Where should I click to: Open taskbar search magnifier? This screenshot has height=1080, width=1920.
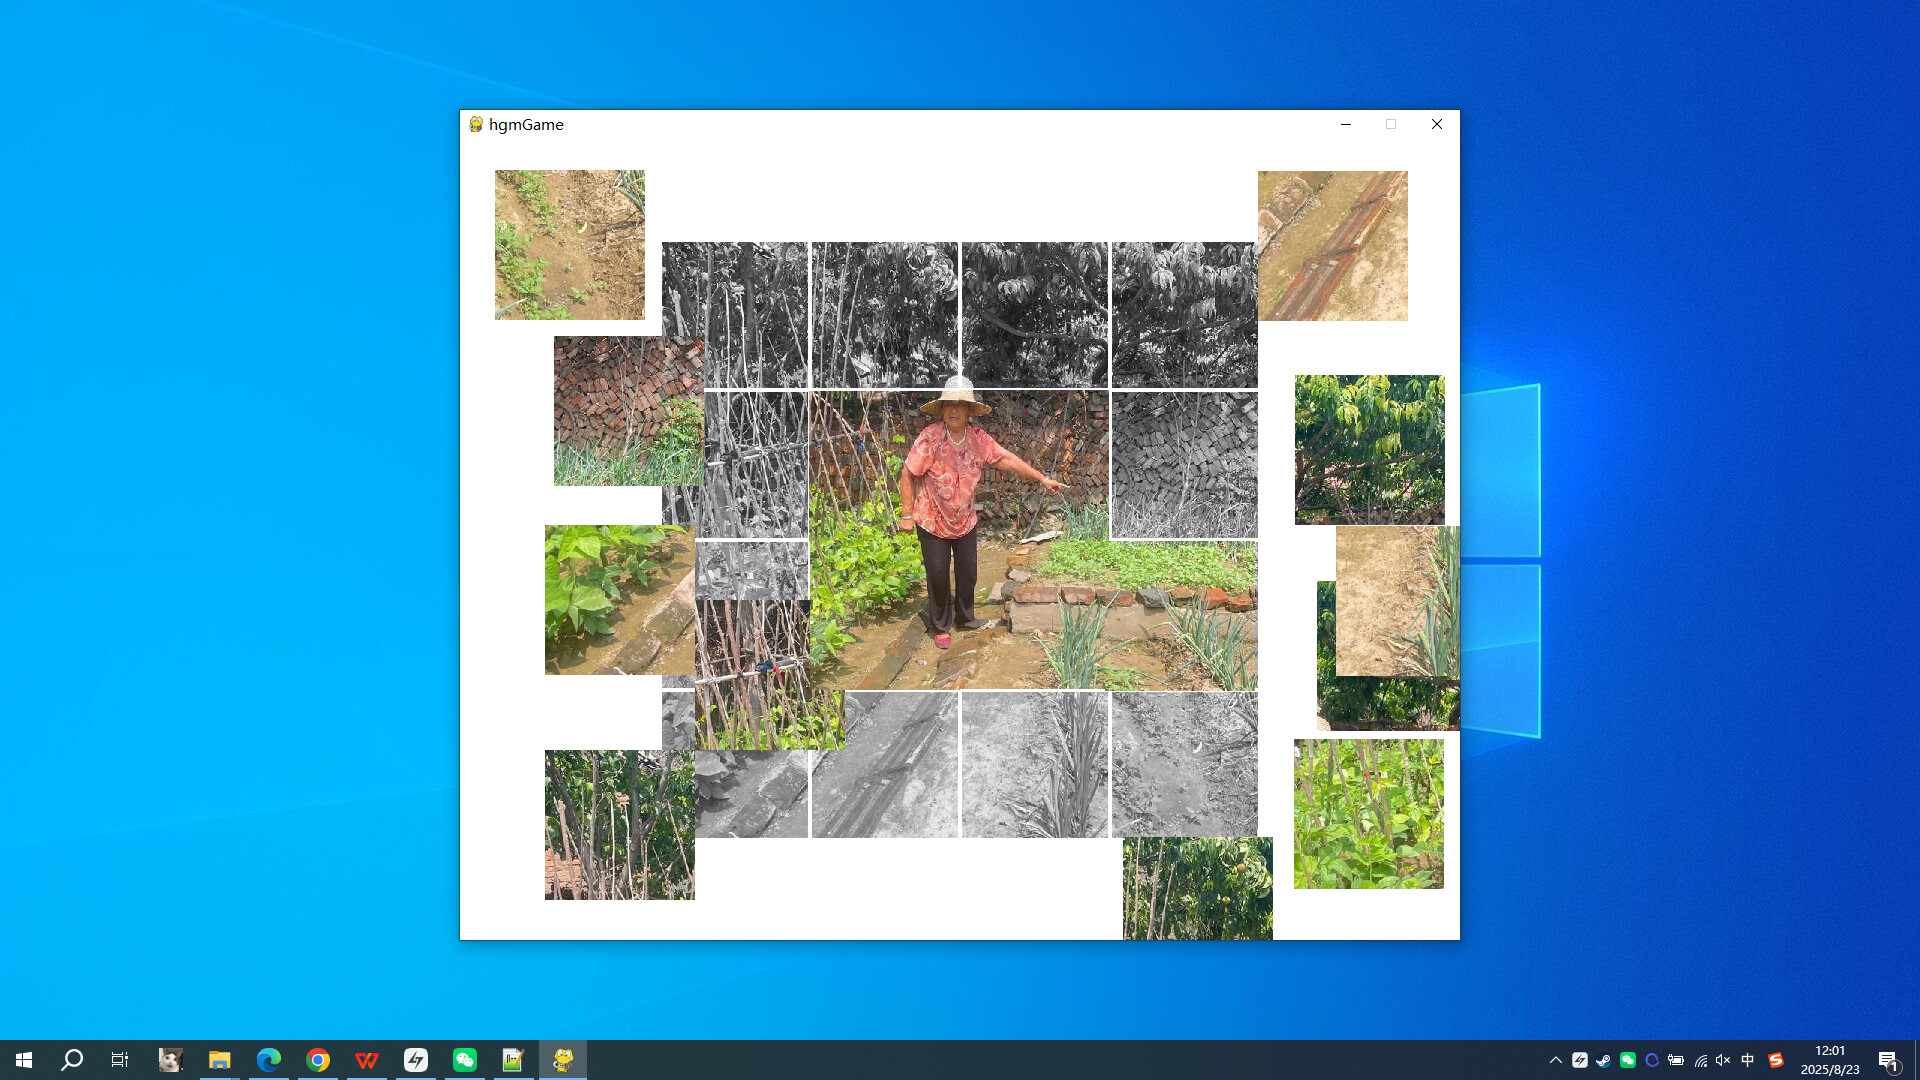[72, 1060]
